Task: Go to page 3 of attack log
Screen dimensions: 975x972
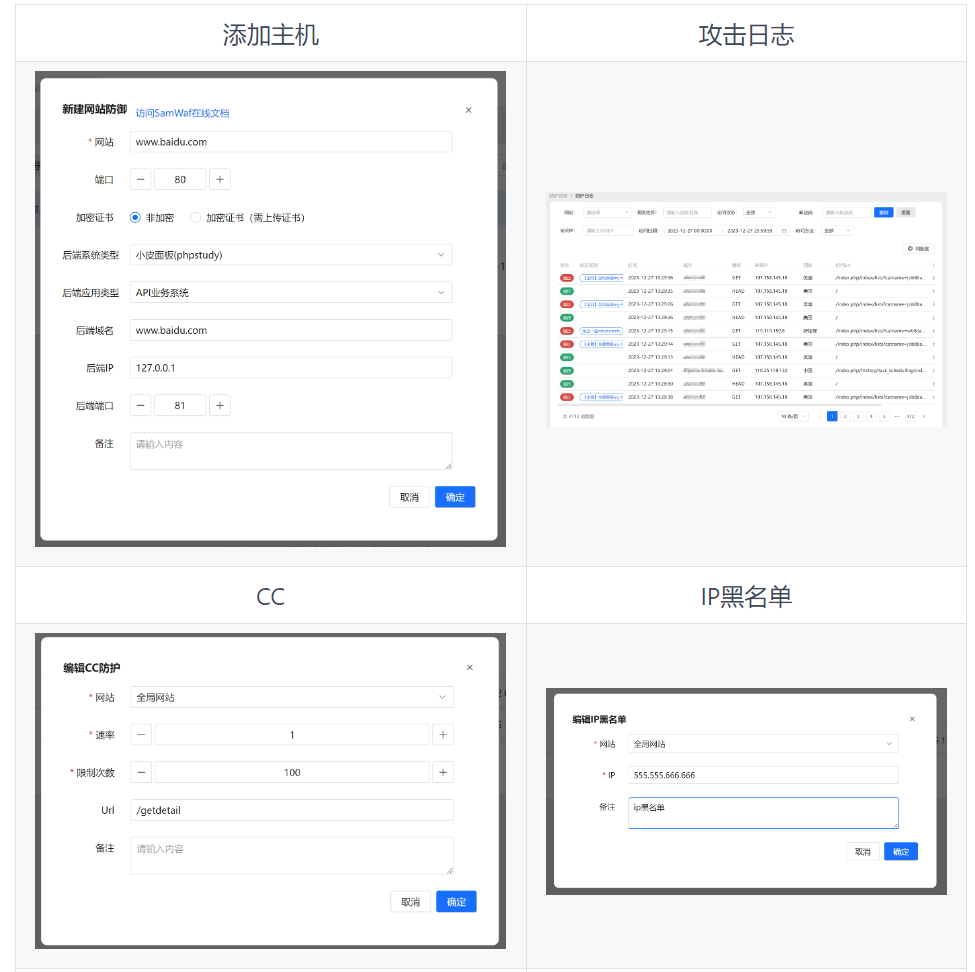Action: (x=858, y=416)
